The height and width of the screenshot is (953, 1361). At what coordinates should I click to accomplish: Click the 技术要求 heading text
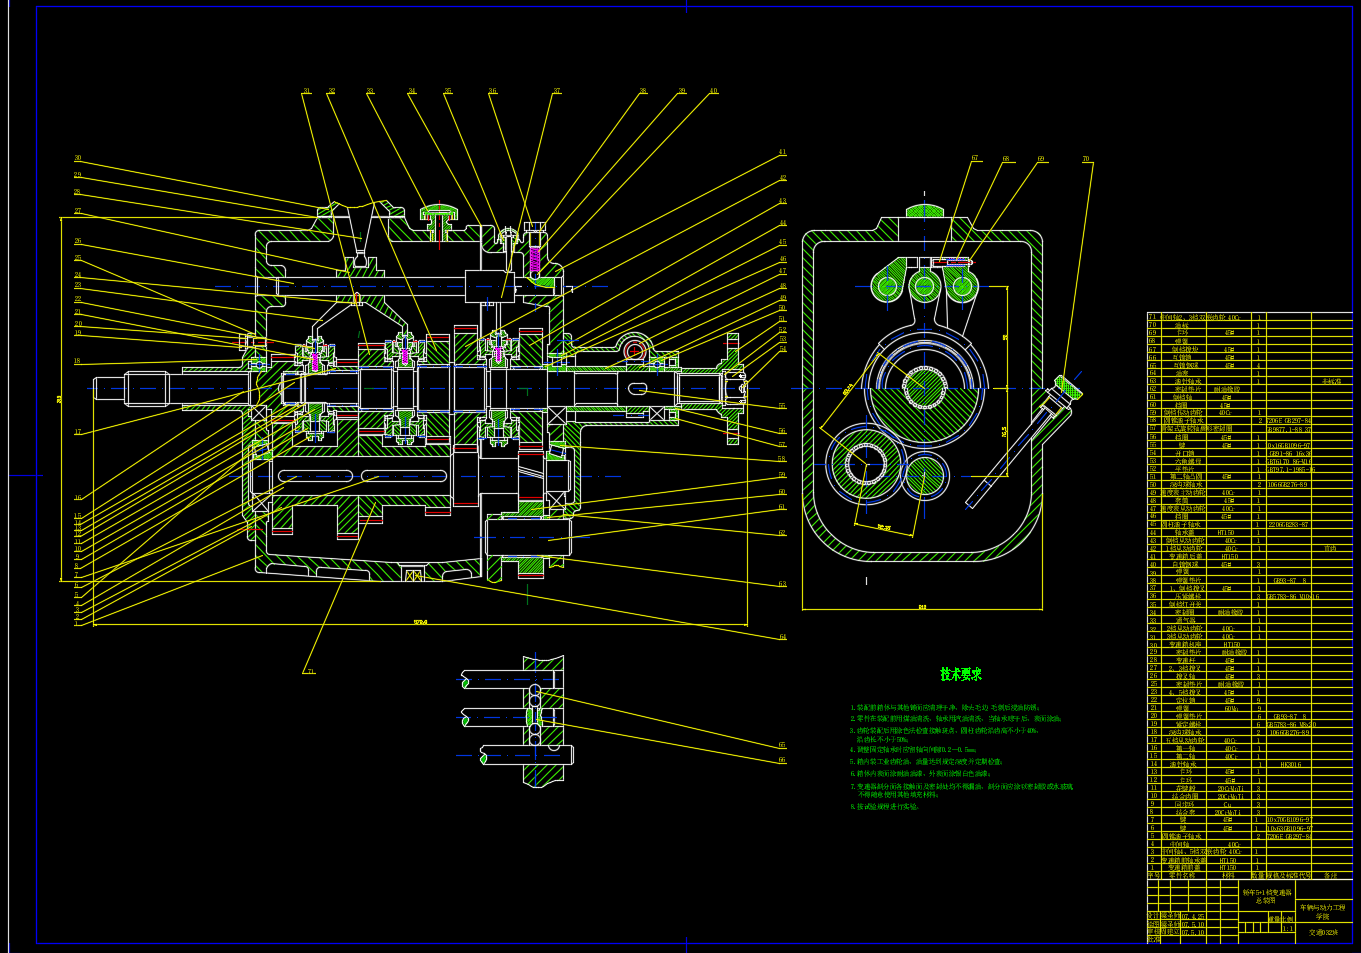point(960,675)
